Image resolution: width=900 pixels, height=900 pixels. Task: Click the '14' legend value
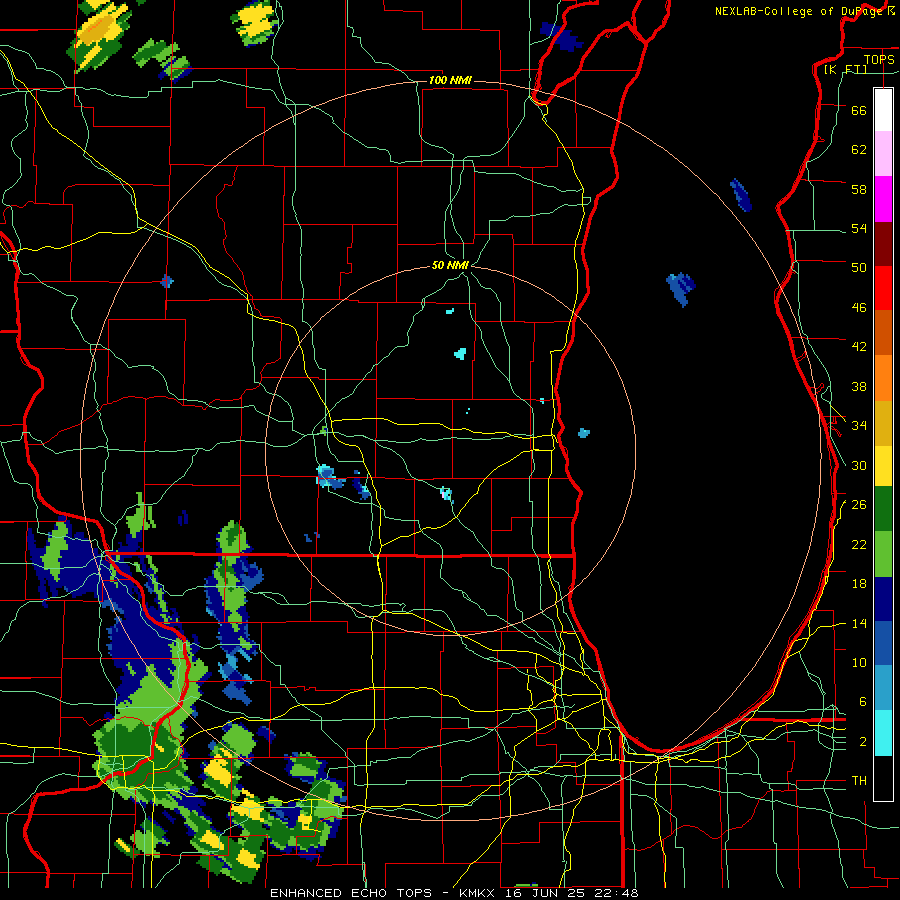859,623
